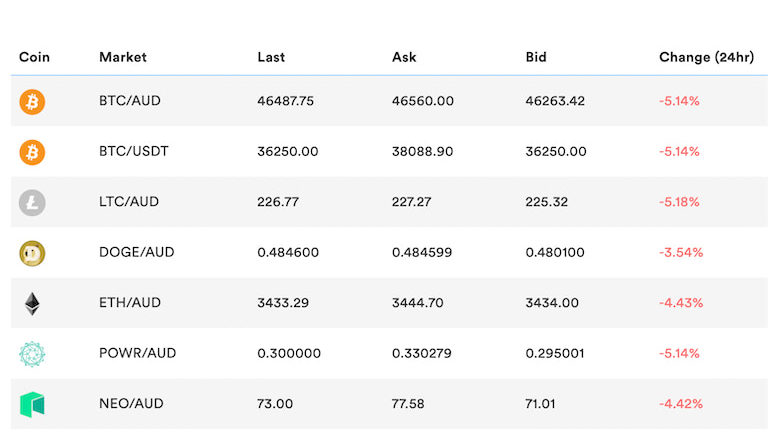This screenshot has height=432, width=768.
Task: Sort by the Coin column header
Action: [34, 57]
